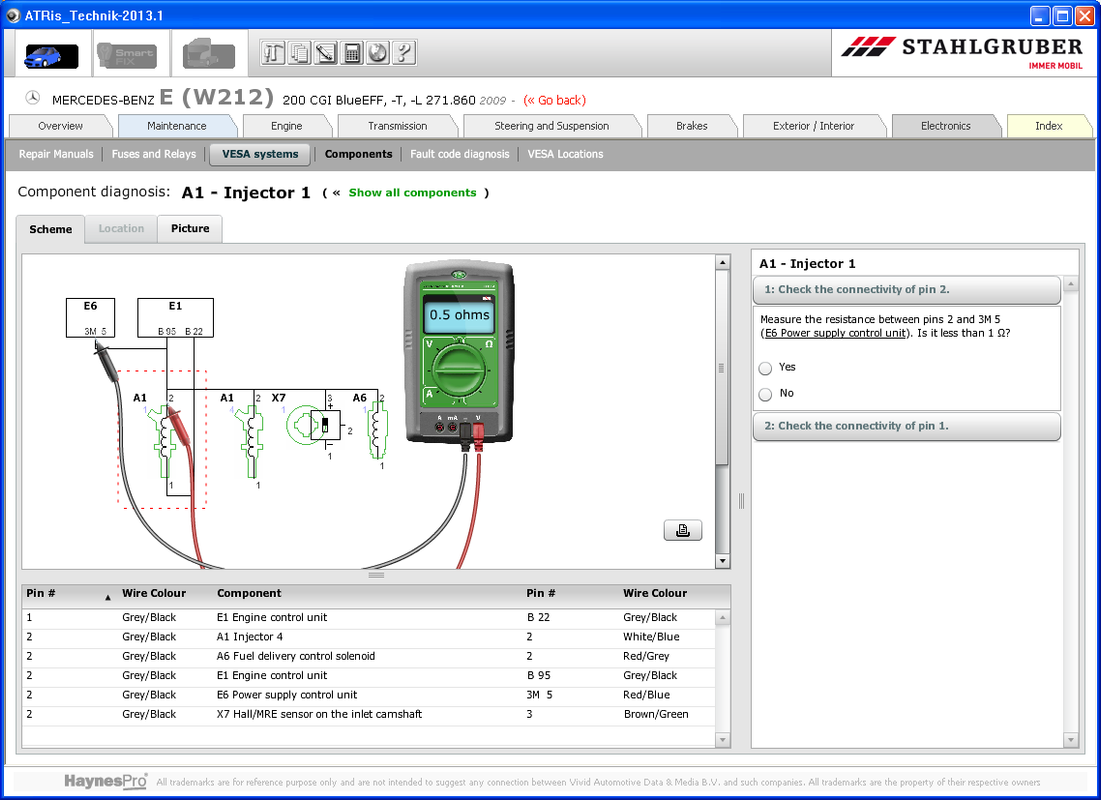Screen dimensions: 1101x800
Task: Open the E6 Power supply control unit link
Action: 836,333
